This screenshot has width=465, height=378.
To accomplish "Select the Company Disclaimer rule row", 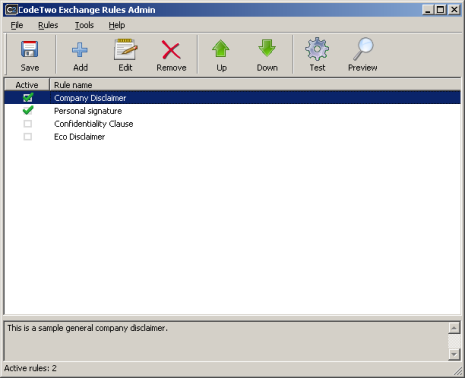I will [232, 98].
